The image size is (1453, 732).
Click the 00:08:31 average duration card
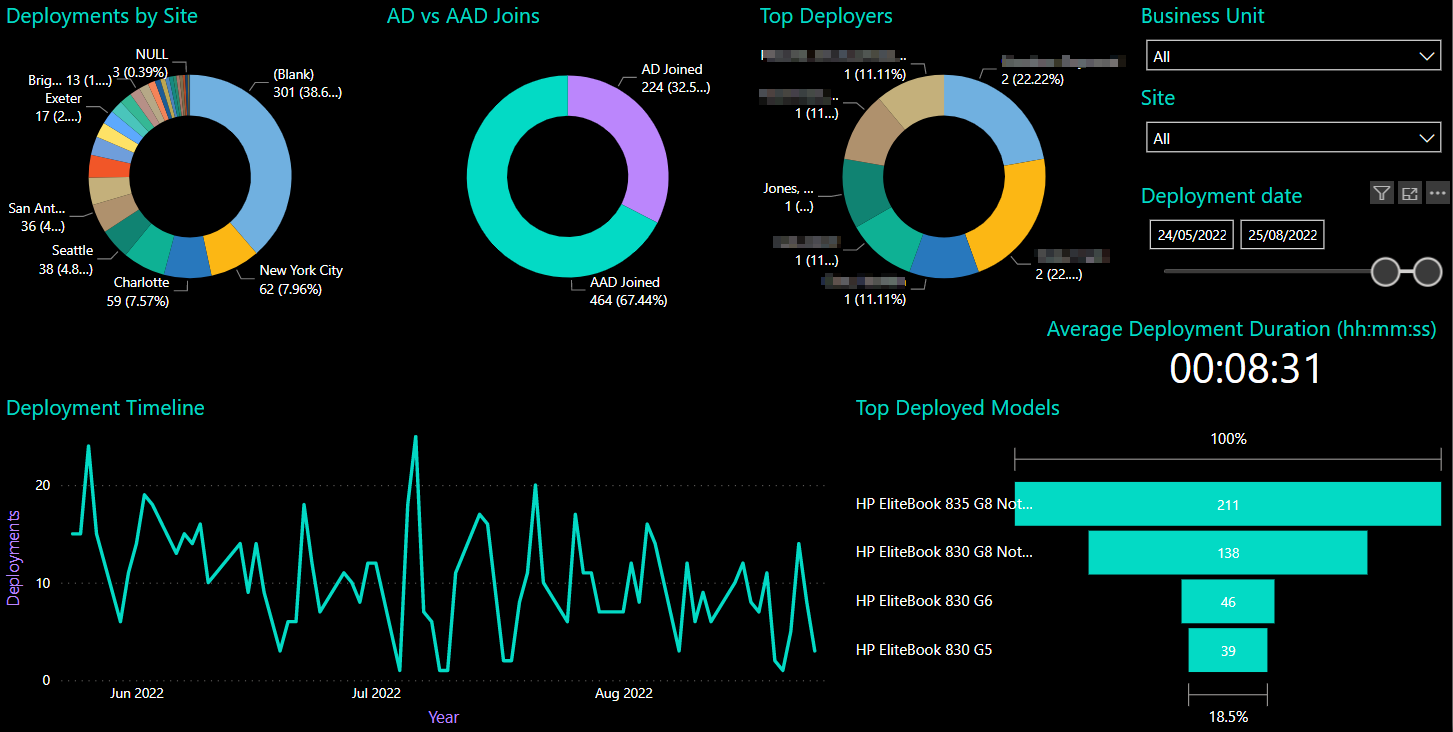point(1245,368)
